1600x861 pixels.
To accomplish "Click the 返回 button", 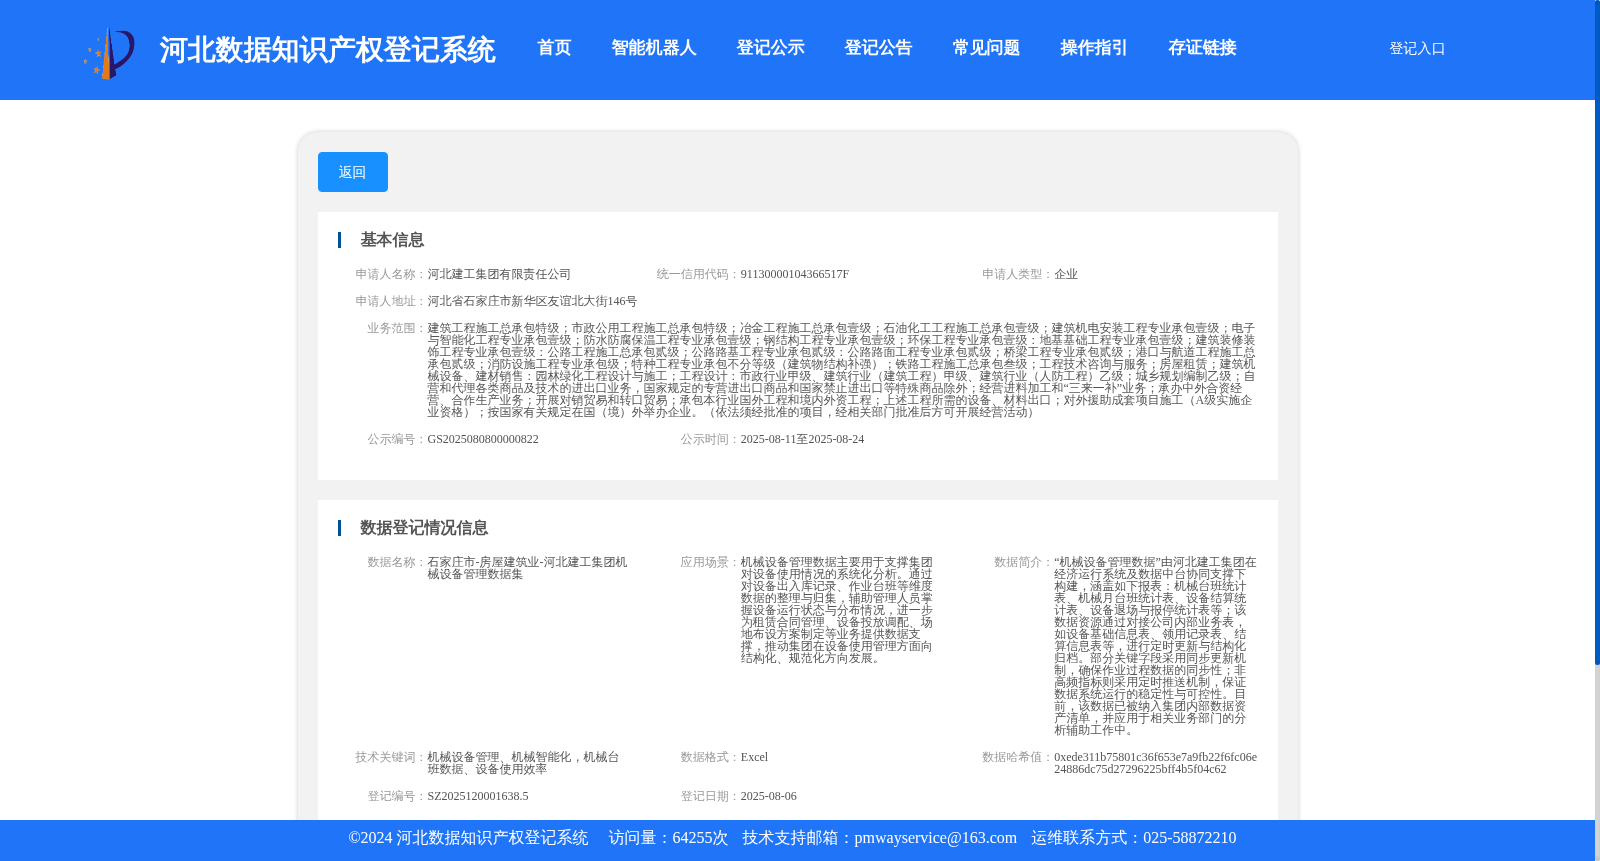I will [353, 172].
